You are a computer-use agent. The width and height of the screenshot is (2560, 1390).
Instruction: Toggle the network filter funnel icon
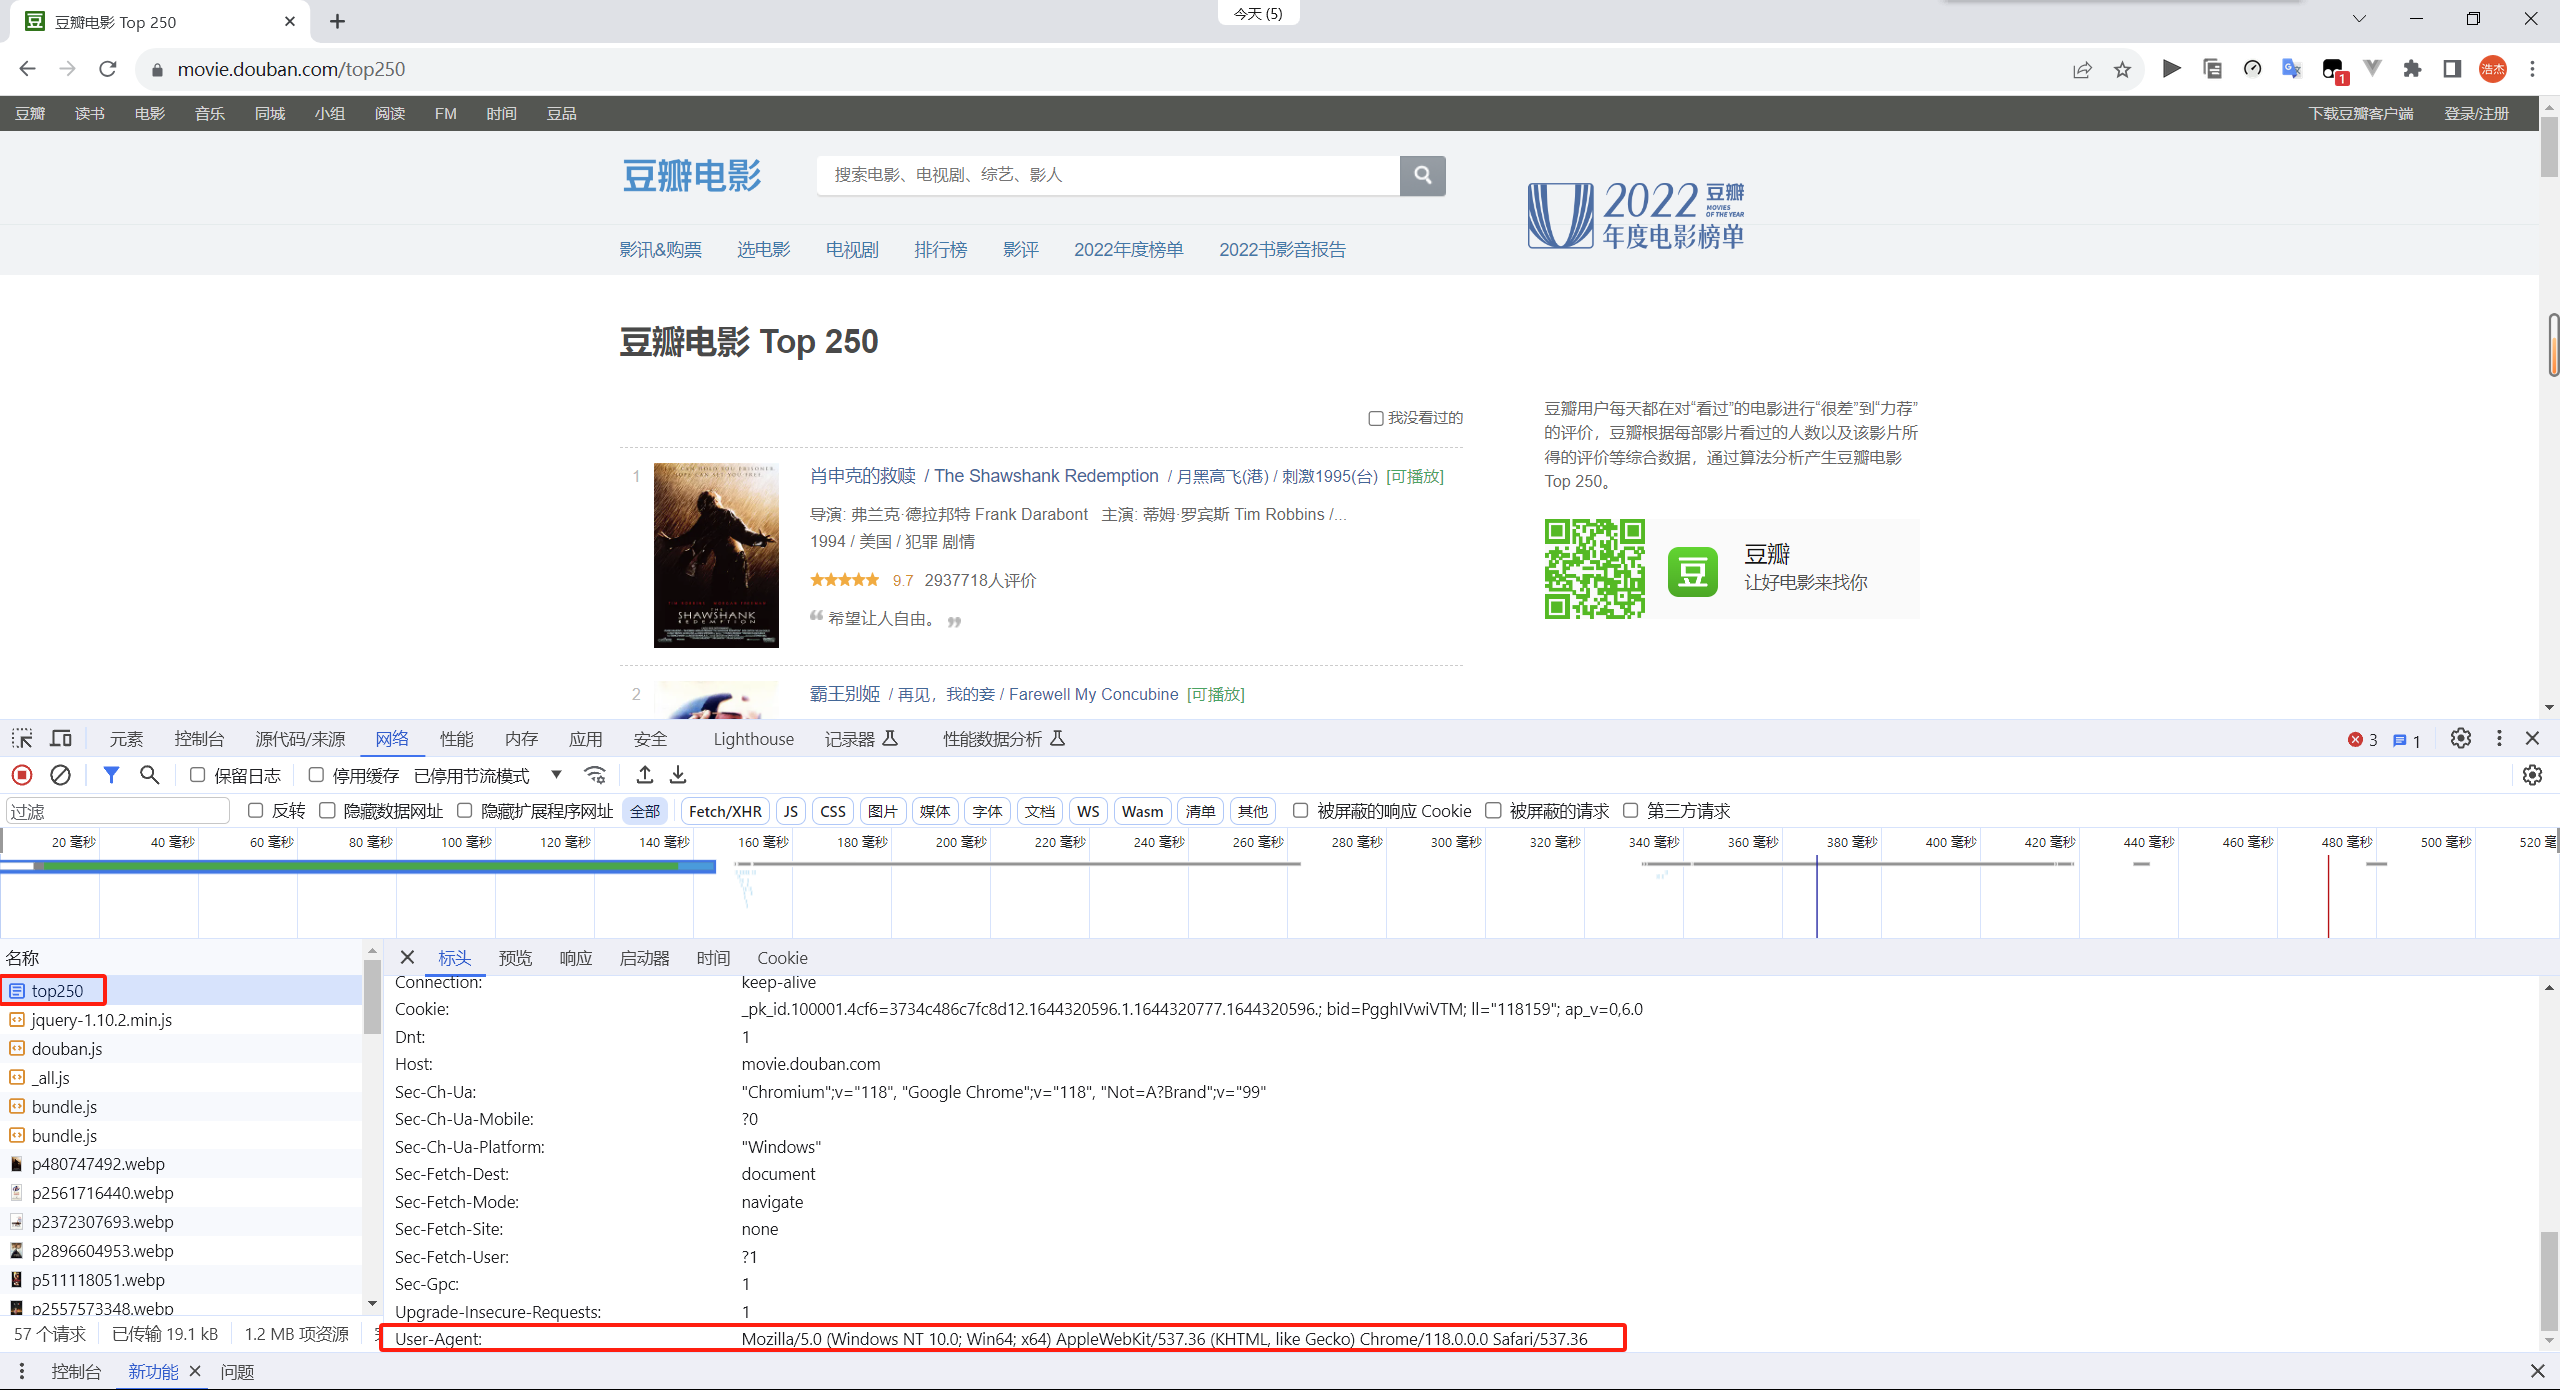click(111, 775)
